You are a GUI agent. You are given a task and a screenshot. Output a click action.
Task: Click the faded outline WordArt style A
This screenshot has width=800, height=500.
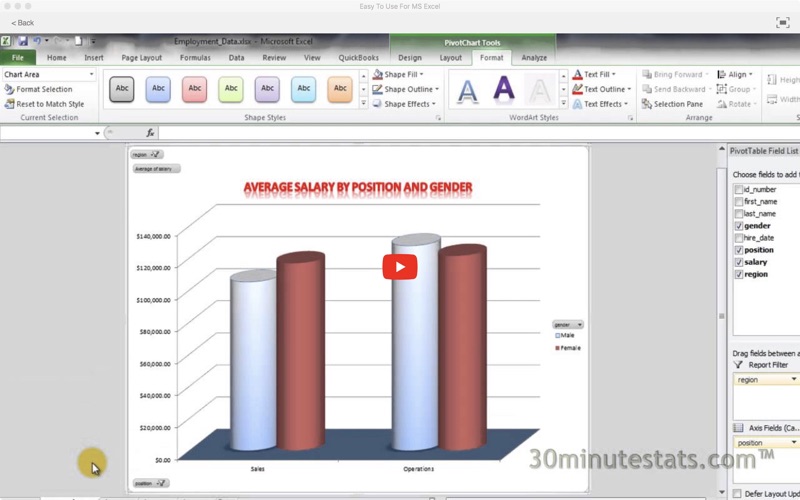[540, 90]
